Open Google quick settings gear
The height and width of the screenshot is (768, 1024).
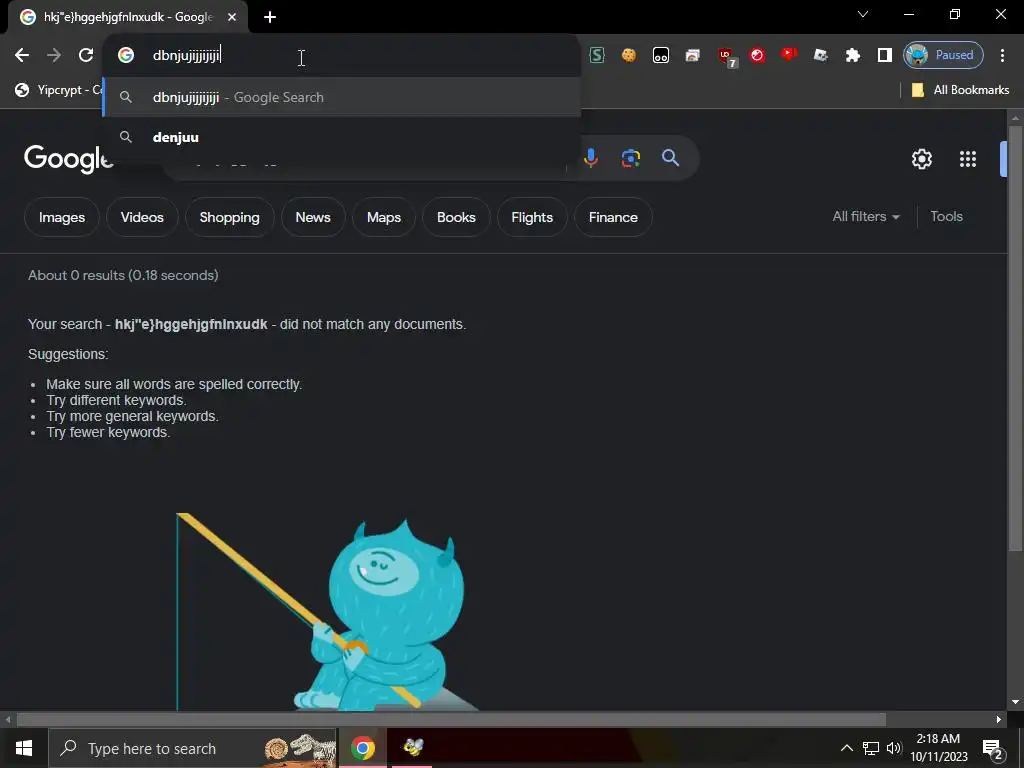coord(921,159)
